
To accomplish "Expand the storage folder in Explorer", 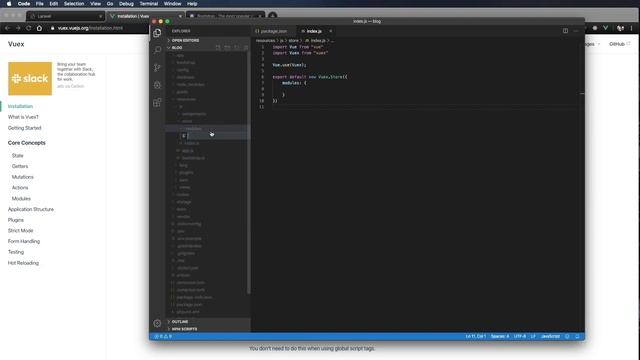I will tap(184, 202).
